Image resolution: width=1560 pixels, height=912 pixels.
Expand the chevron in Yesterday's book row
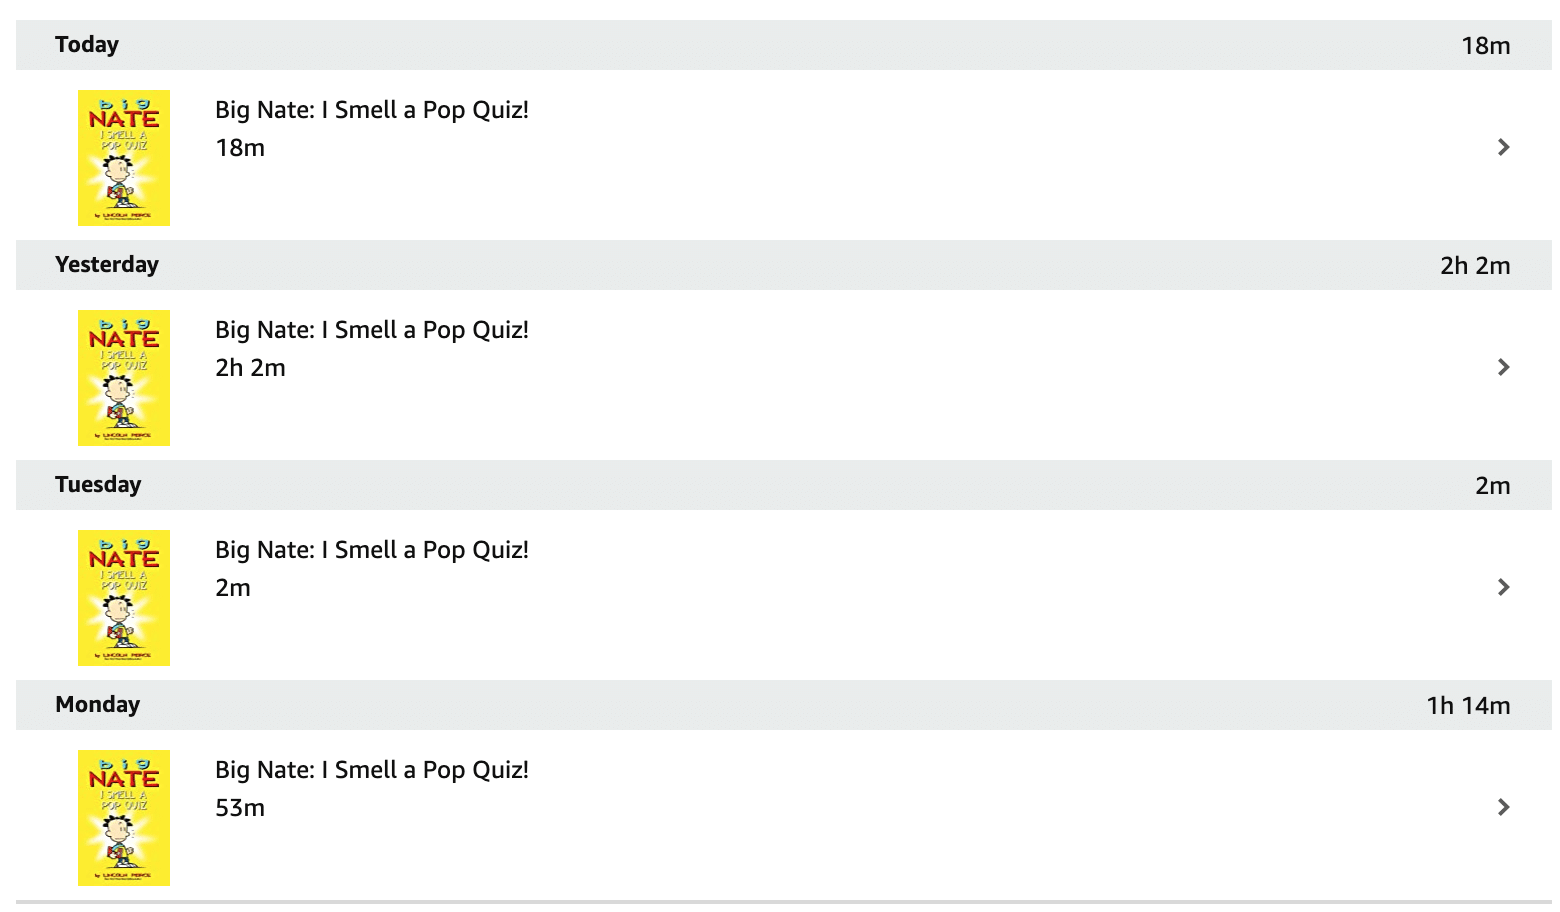[x=1503, y=367]
